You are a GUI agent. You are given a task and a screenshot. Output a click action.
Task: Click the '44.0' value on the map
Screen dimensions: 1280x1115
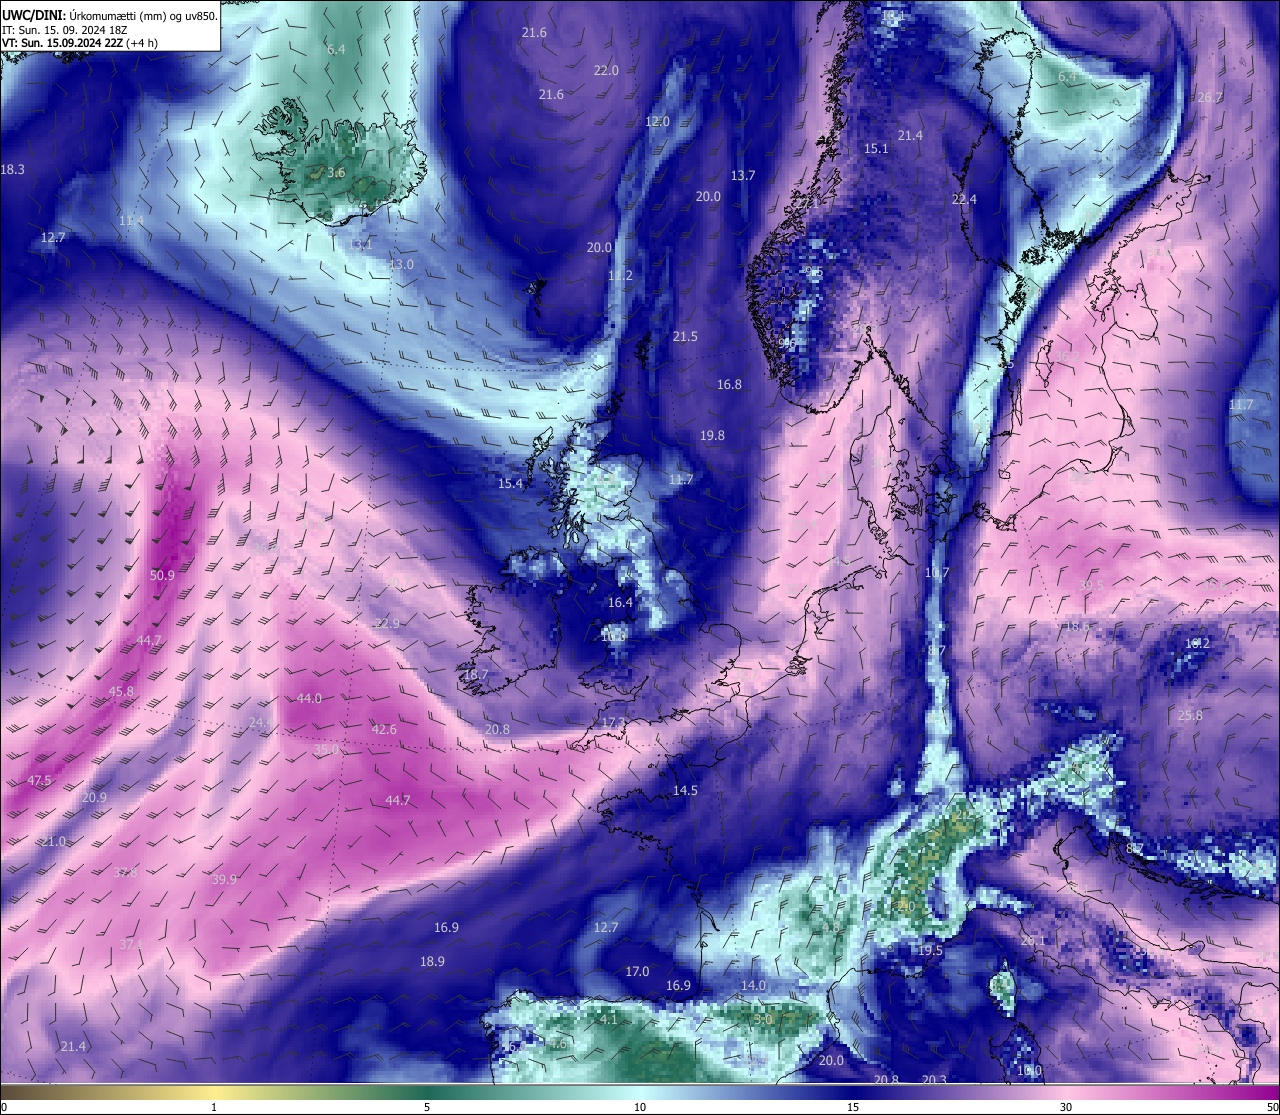(x=309, y=698)
